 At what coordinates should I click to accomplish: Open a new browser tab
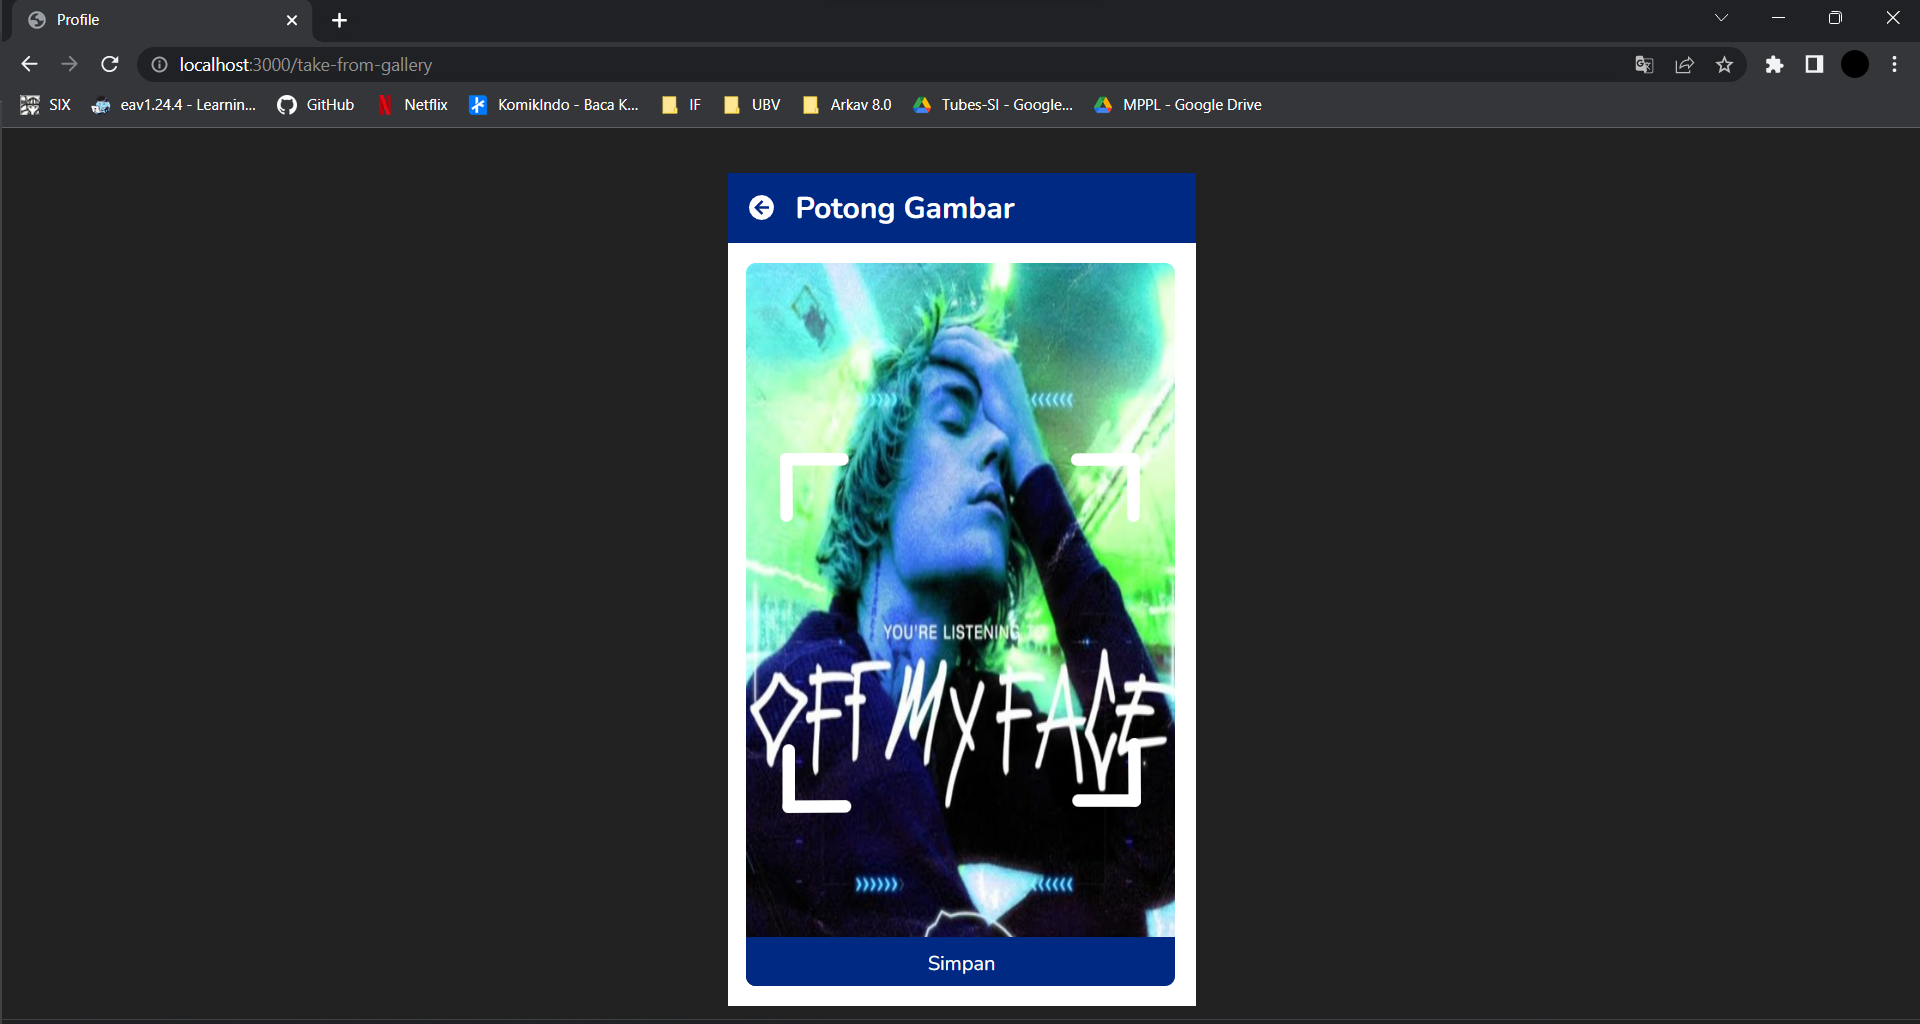pyautogui.click(x=339, y=20)
